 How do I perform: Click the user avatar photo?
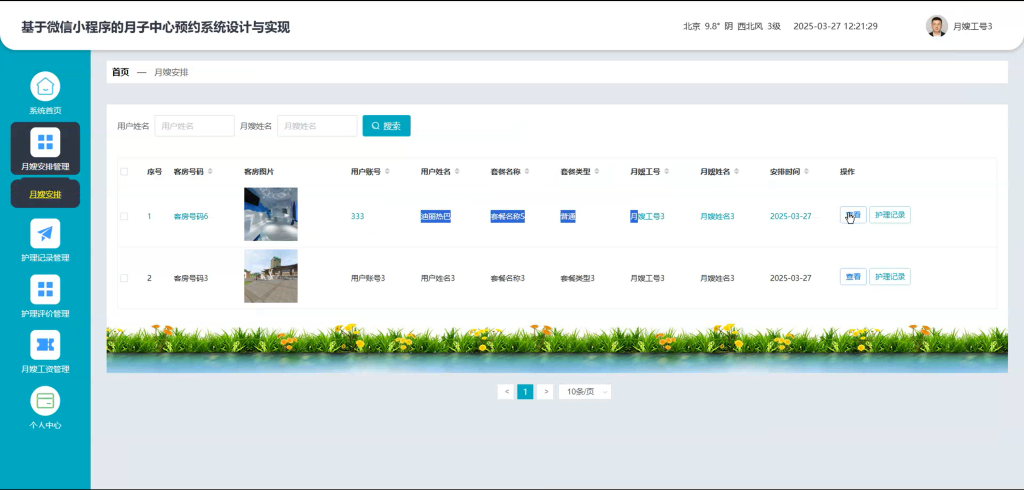(936, 26)
